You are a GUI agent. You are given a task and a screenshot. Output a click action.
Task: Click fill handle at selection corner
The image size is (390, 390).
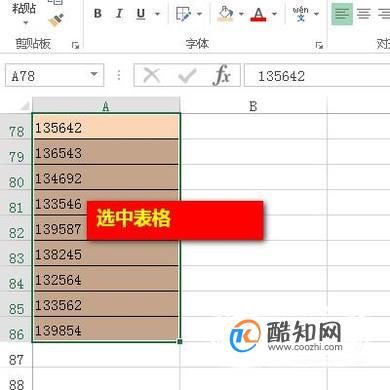pos(180,342)
